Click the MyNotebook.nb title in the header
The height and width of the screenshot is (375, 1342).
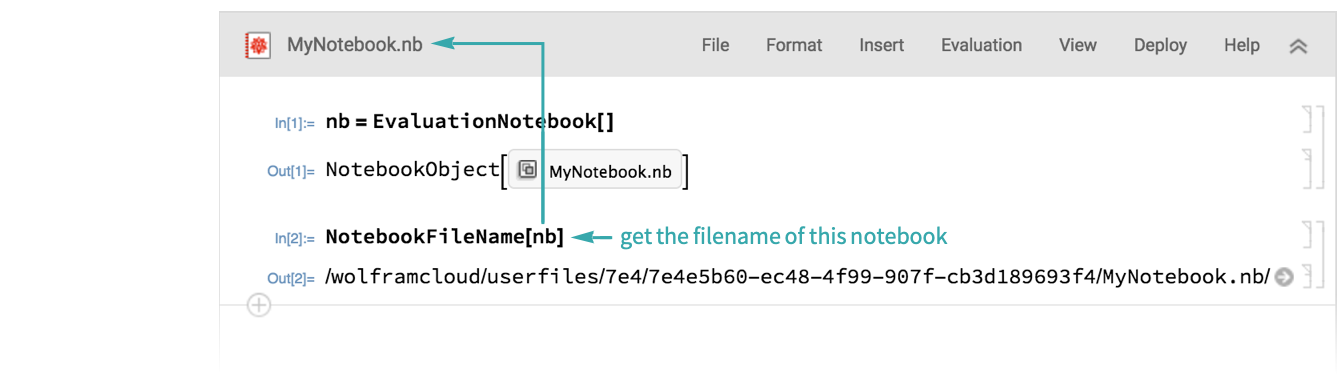[355, 45]
